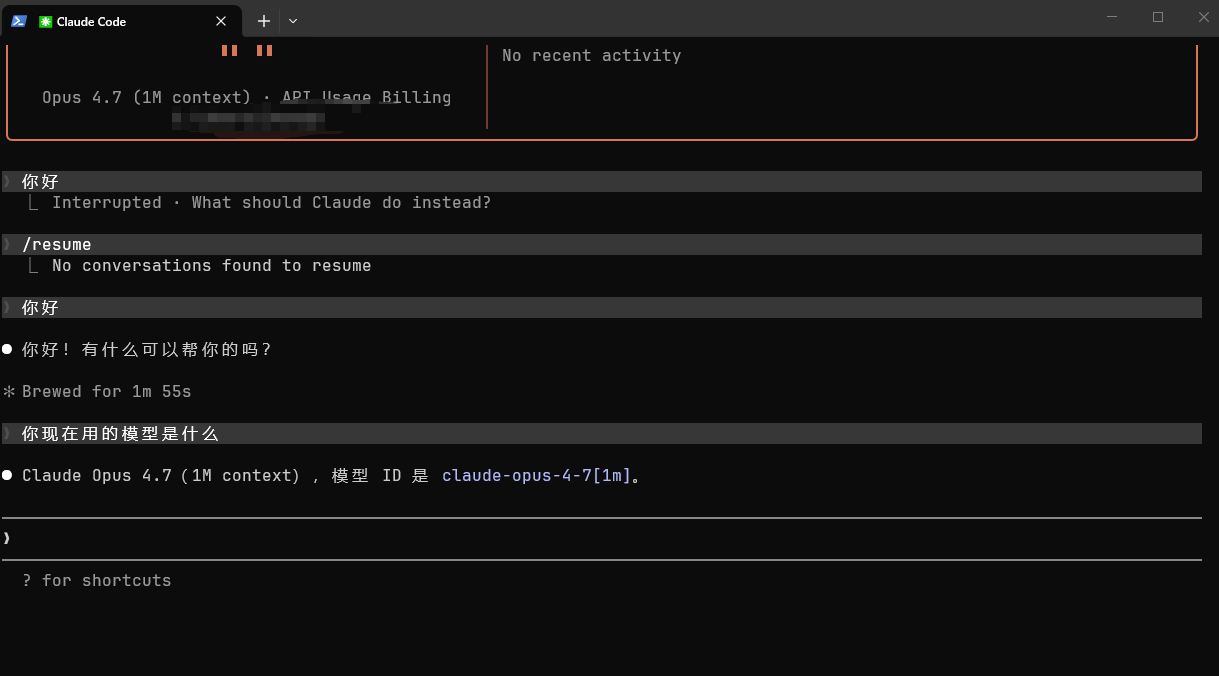1219x676 pixels.
Task: Minimize the terminal window
Action: pyautogui.click(x=1113, y=17)
